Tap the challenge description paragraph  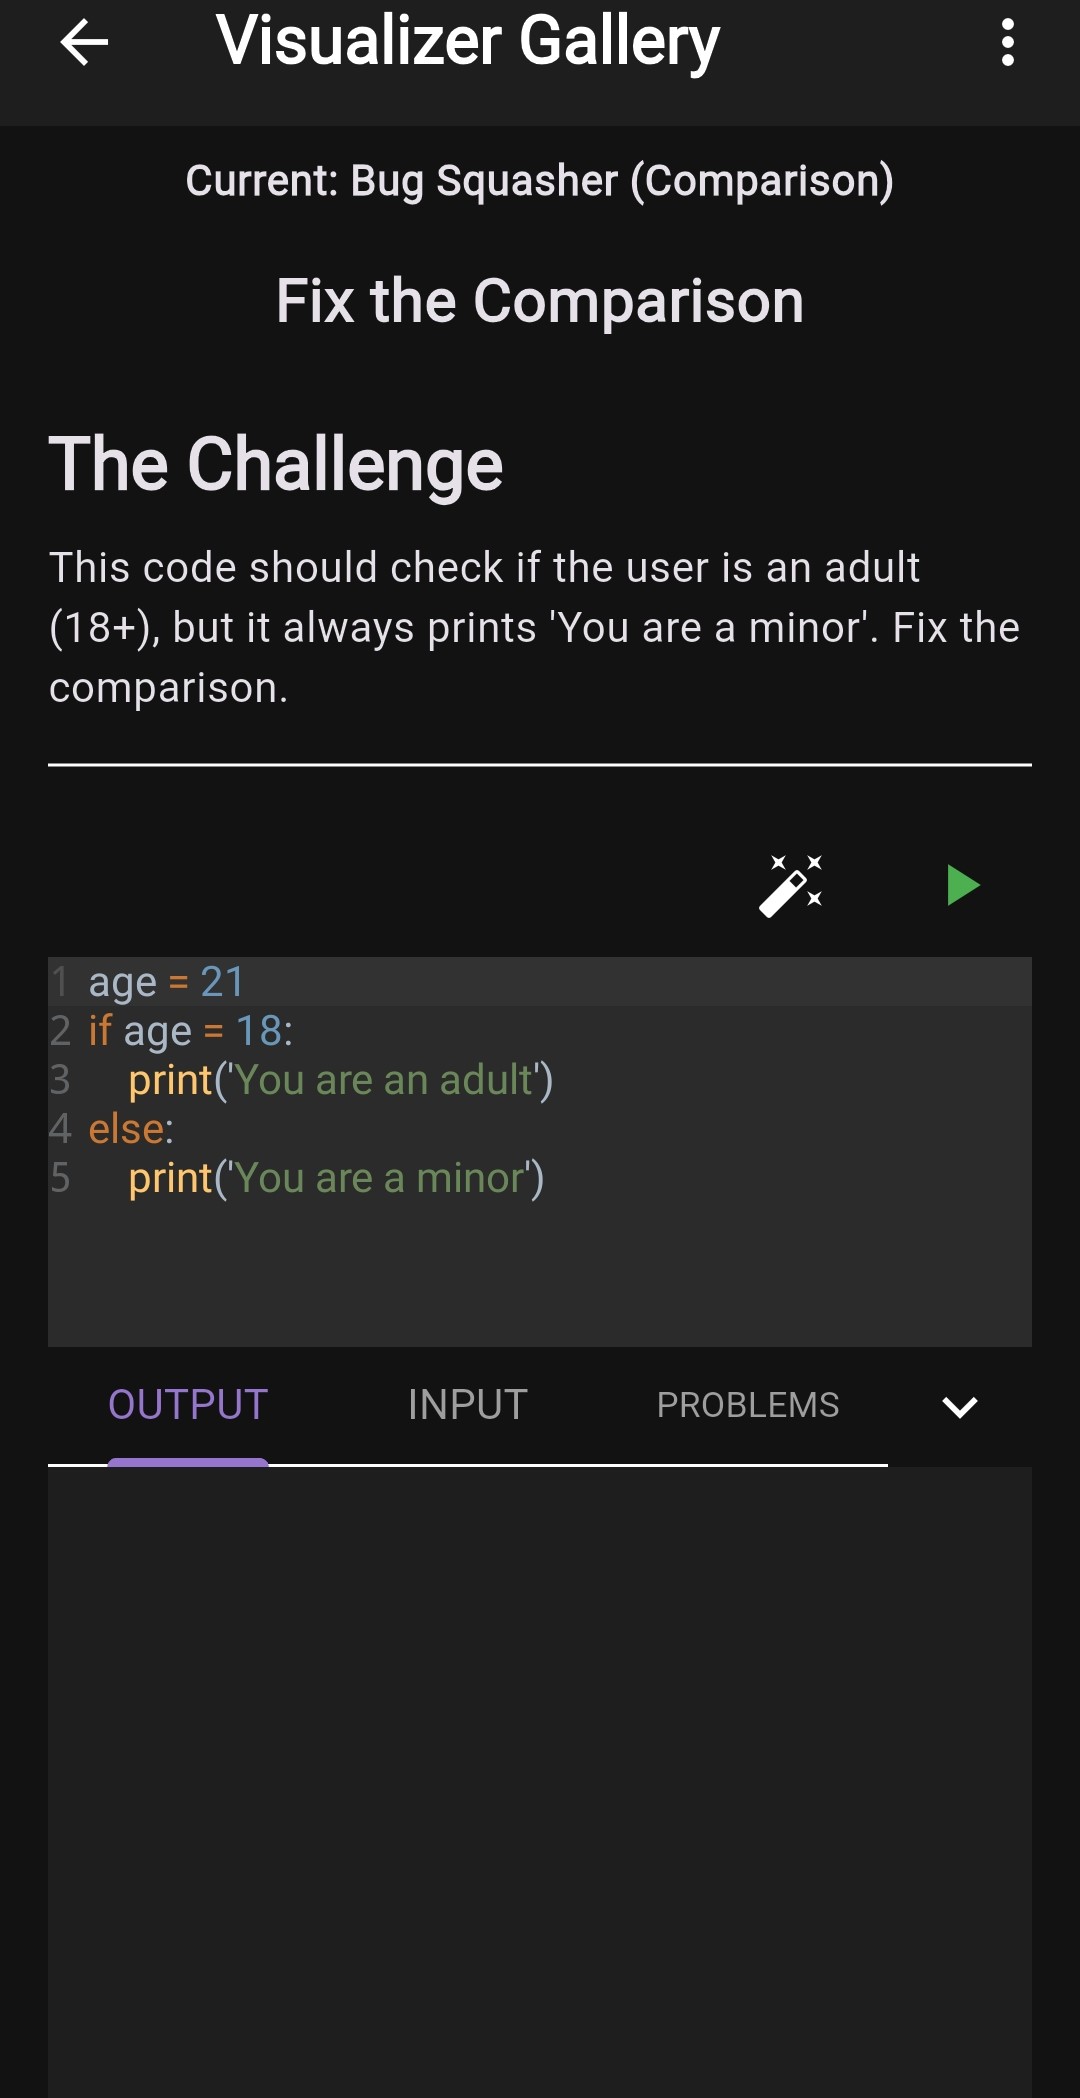[x=535, y=627]
